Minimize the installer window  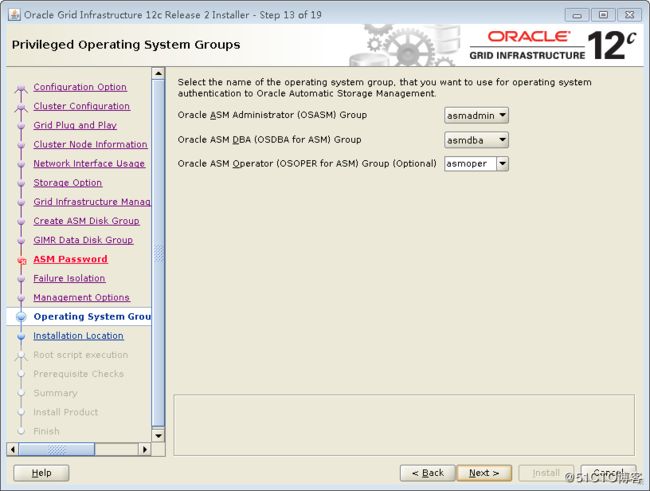pyautogui.click(x=577, y=15)
